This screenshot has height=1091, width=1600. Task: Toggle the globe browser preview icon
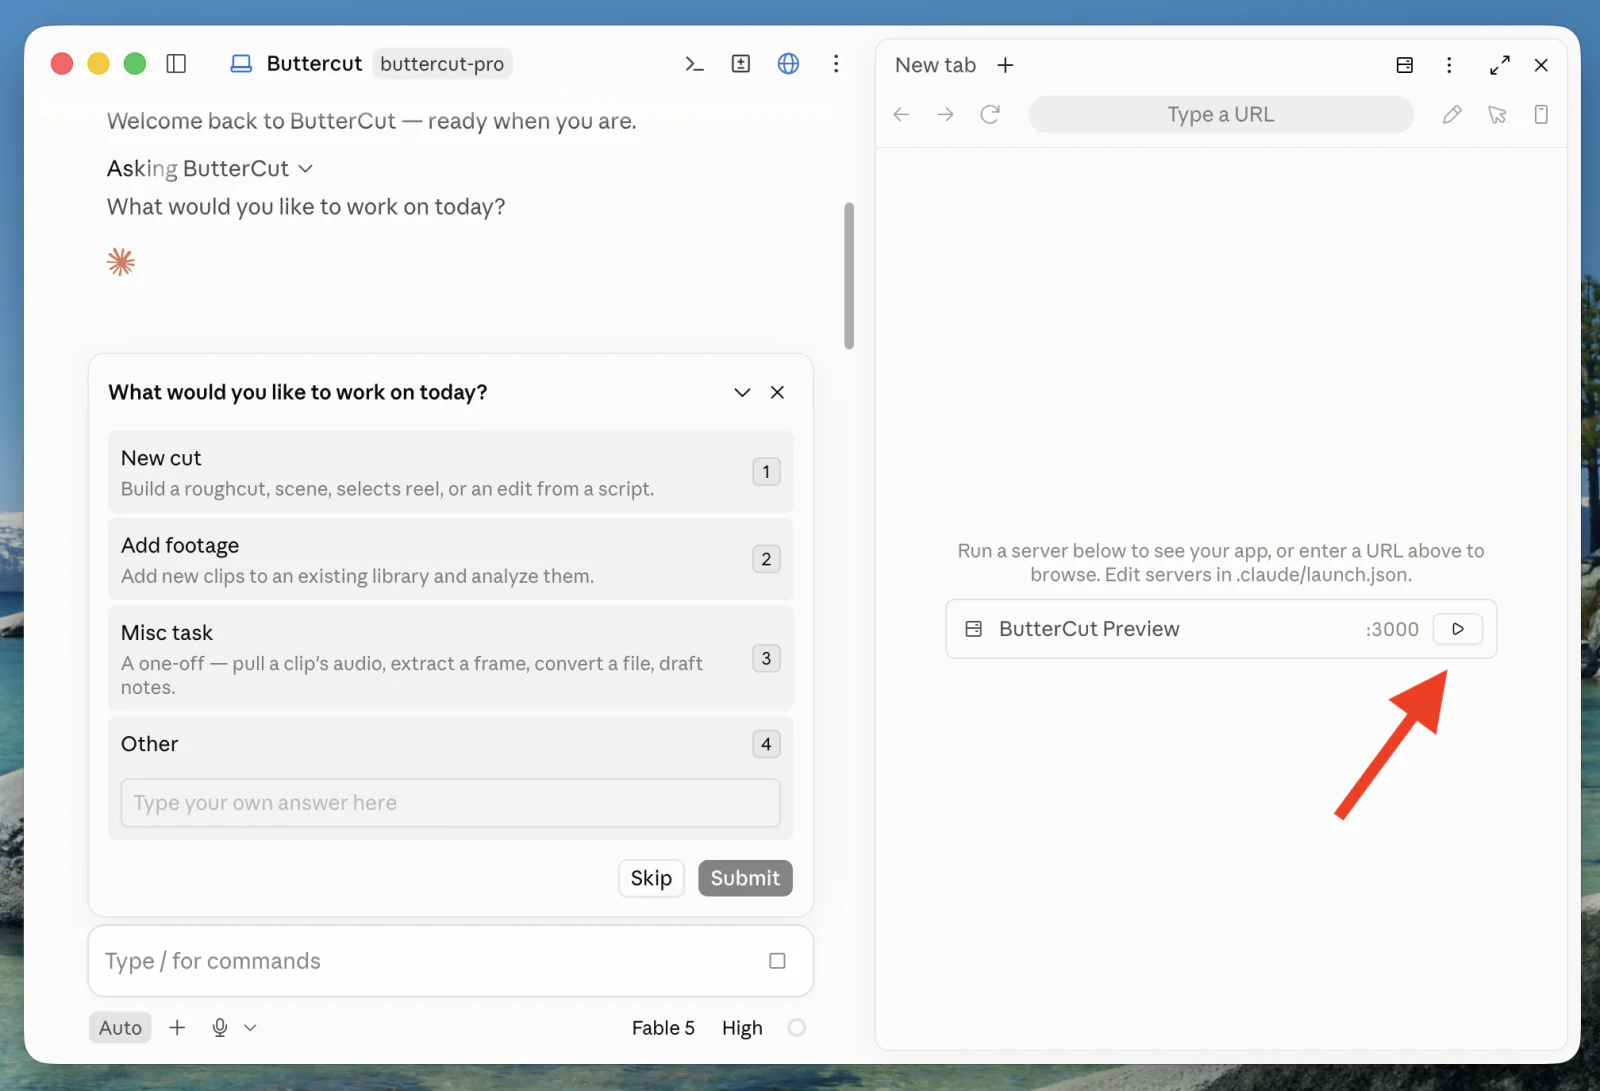tap(788, 64)
